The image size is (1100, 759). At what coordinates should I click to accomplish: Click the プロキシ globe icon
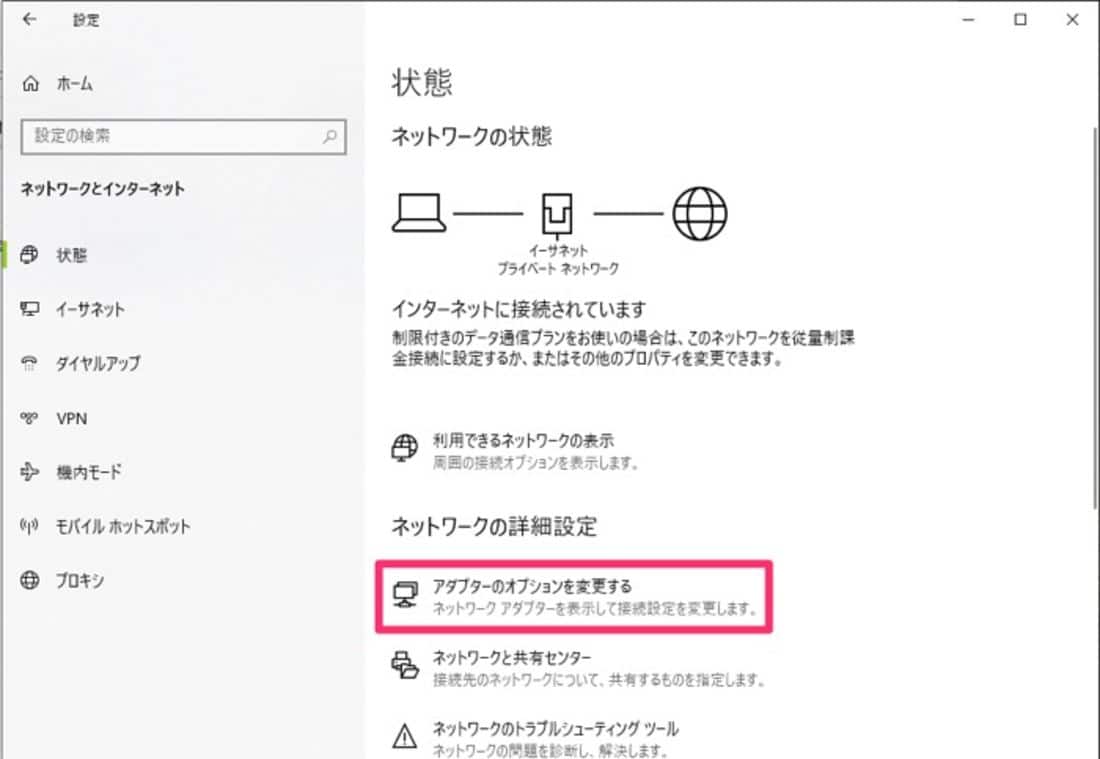pyautogui.click(x=29, y=580)
